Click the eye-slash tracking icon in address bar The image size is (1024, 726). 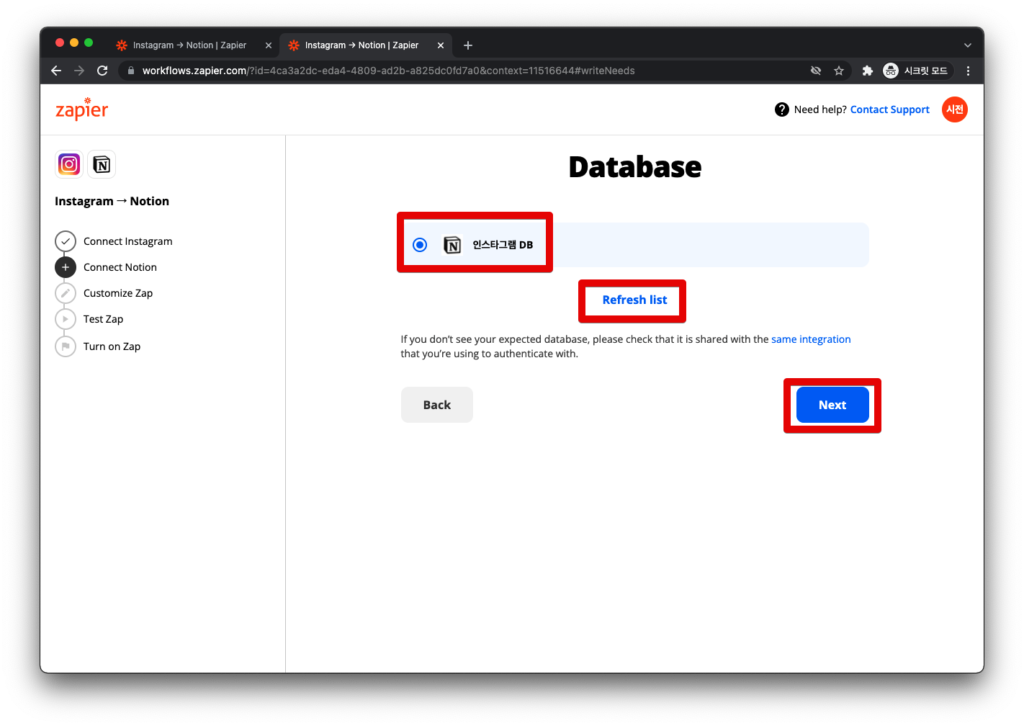816,71
